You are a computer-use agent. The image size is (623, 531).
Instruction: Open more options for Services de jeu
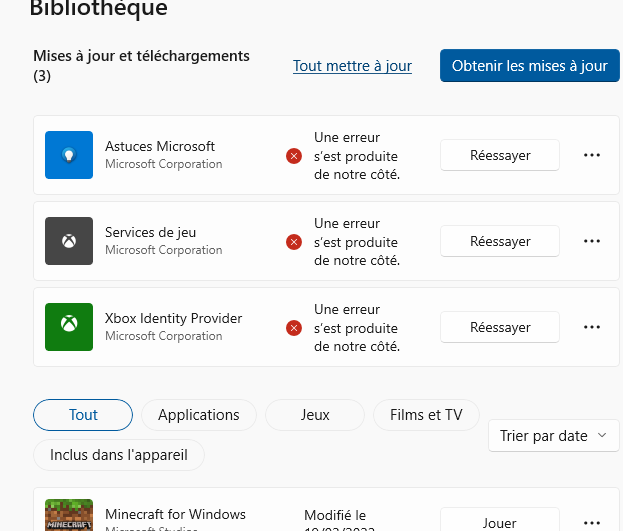[592, 241]
